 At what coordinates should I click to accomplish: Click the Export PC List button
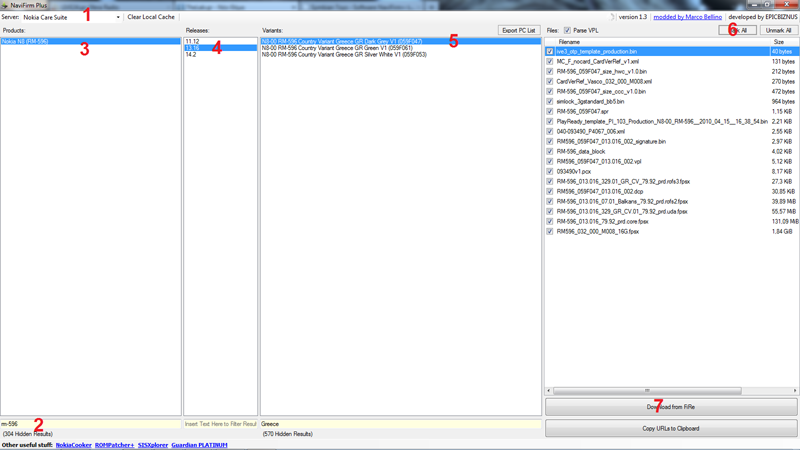coord(518,31)
